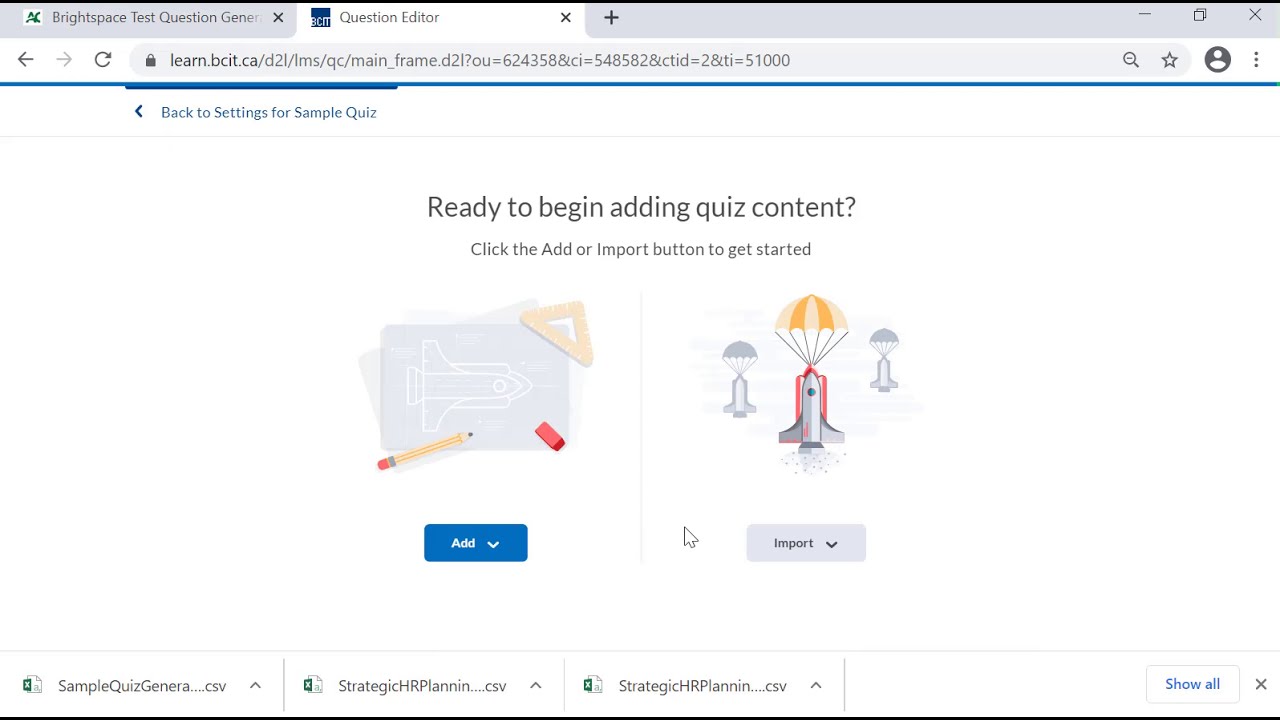Open the first StrategicHRPlannin….csv download
The width and height of the screenshot is (1280, 720).
pos(422,686)
